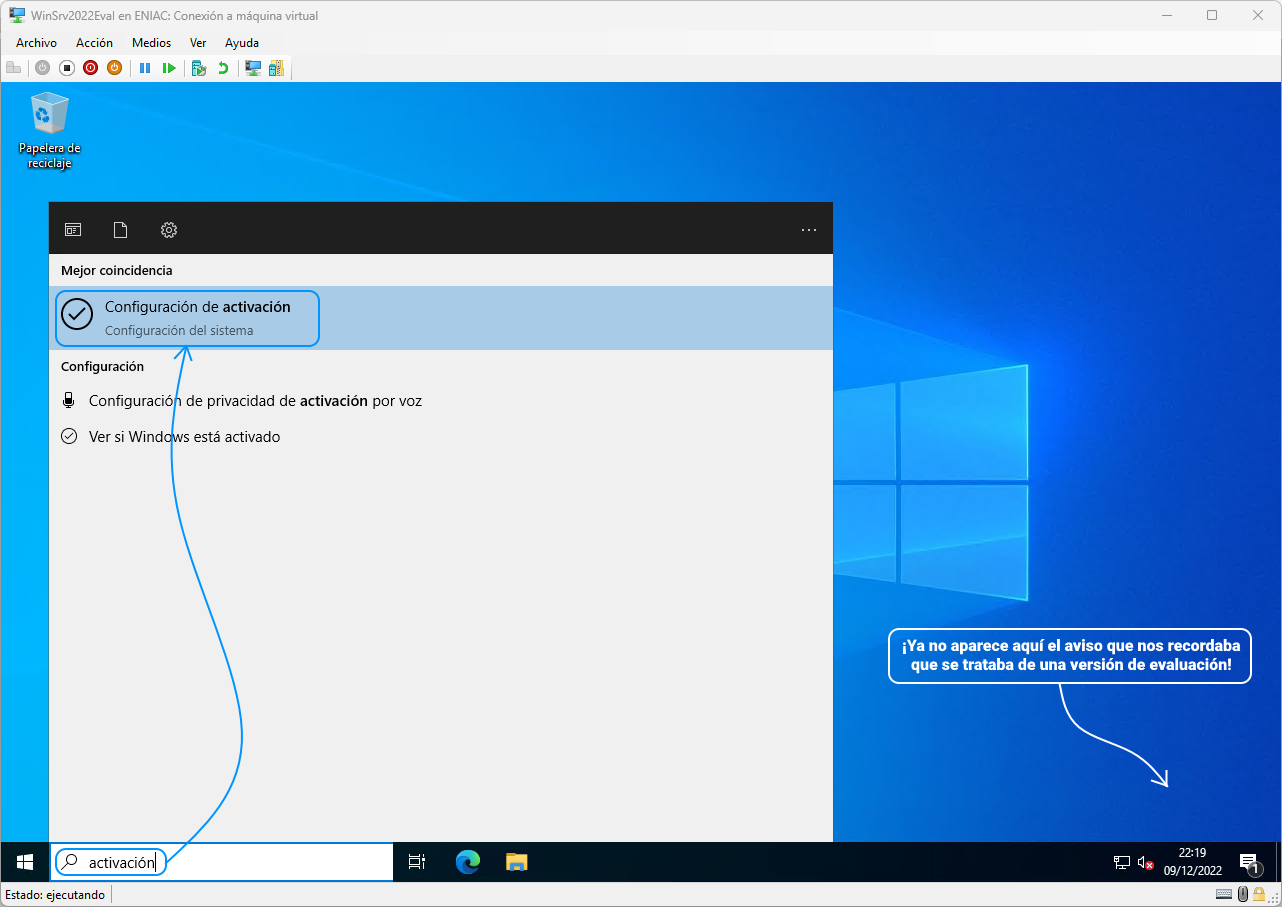Click the search box containing activación

click(221, 862)
